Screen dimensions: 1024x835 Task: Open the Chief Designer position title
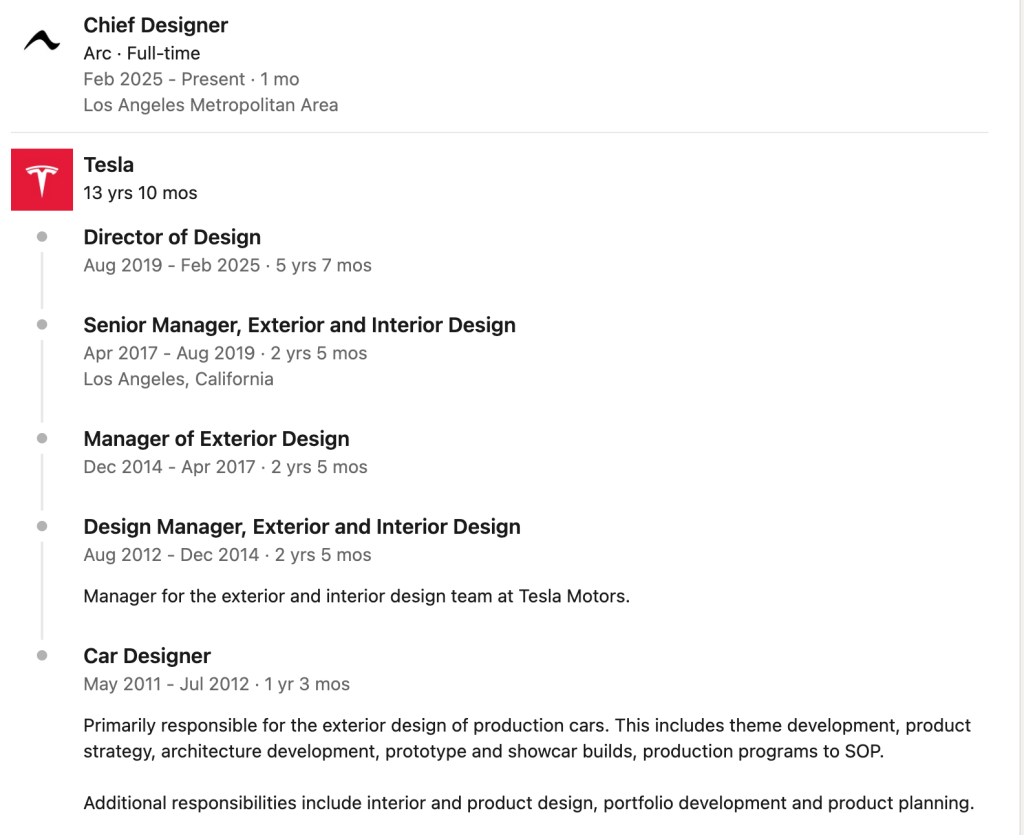(155, 25)
